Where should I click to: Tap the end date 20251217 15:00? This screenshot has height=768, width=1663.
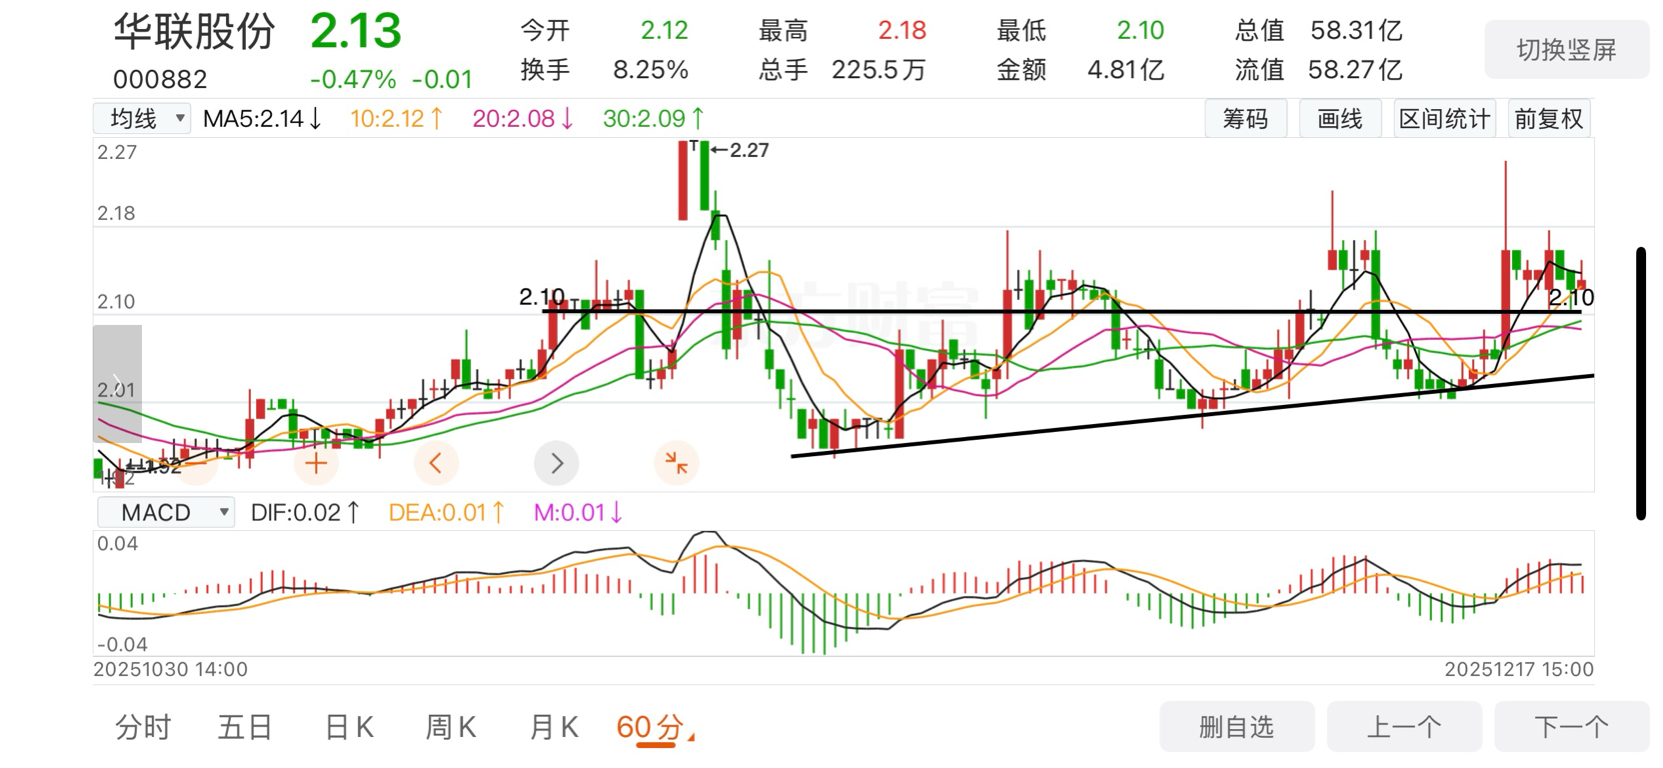1518,670
